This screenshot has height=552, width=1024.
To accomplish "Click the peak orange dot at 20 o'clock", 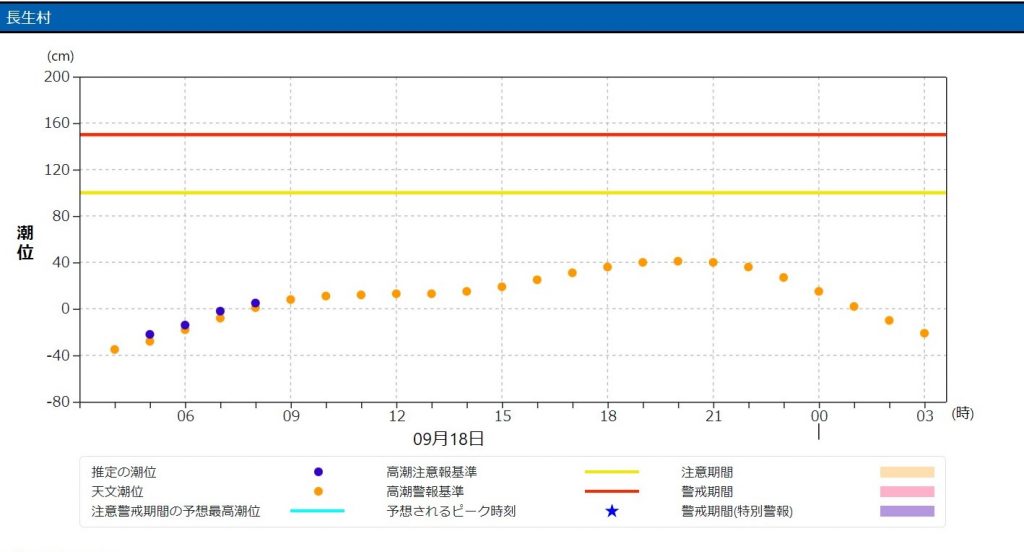I will (x=678, y=261).
